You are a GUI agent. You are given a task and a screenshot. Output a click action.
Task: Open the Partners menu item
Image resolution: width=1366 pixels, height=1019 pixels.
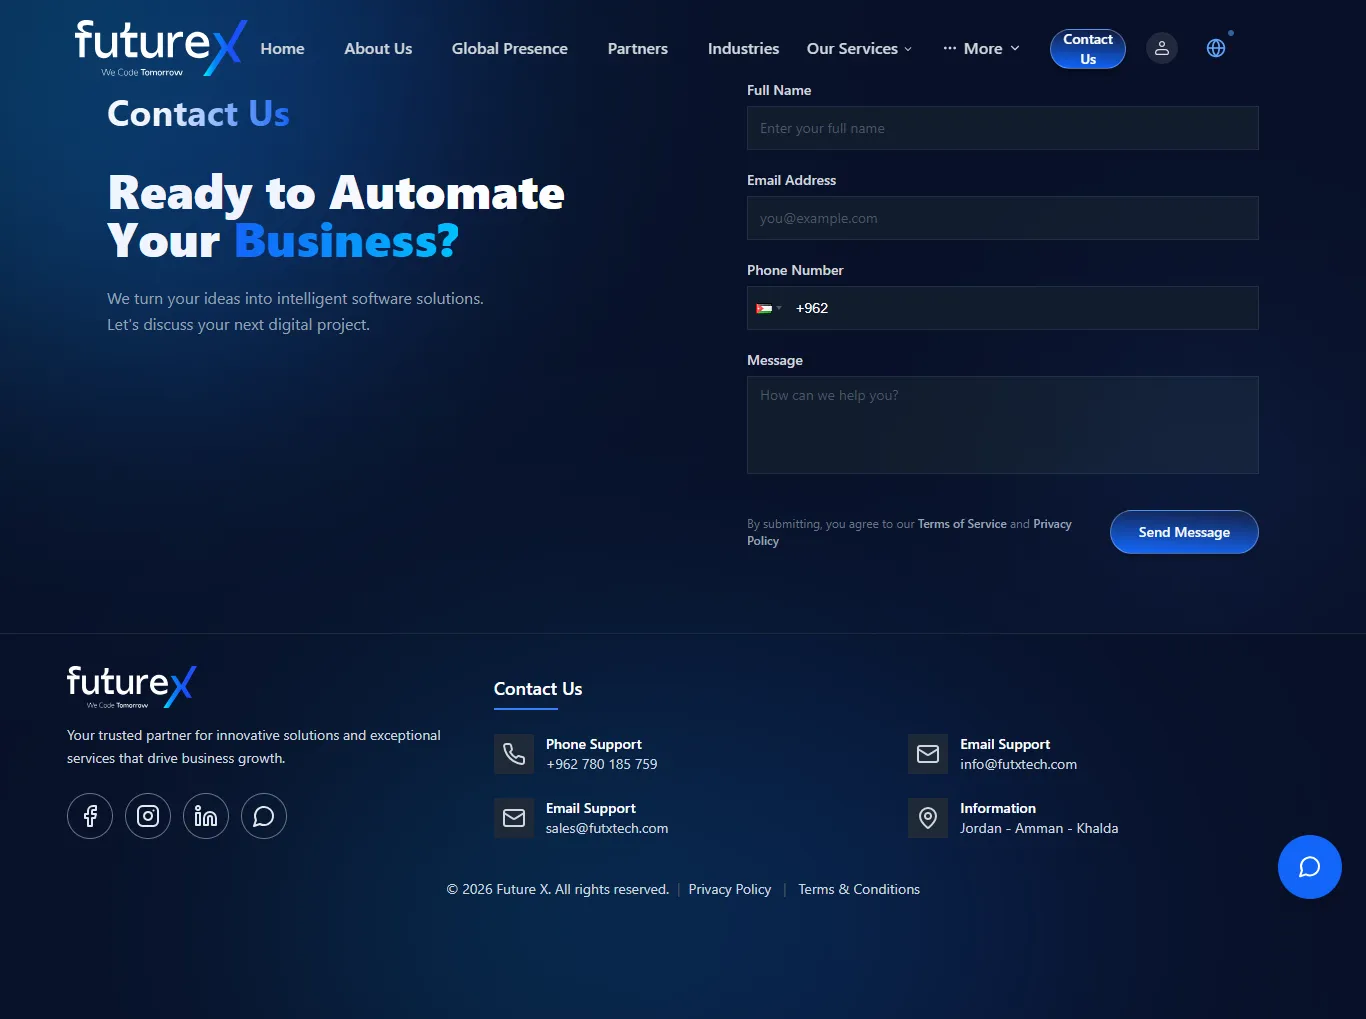[638, 48]
